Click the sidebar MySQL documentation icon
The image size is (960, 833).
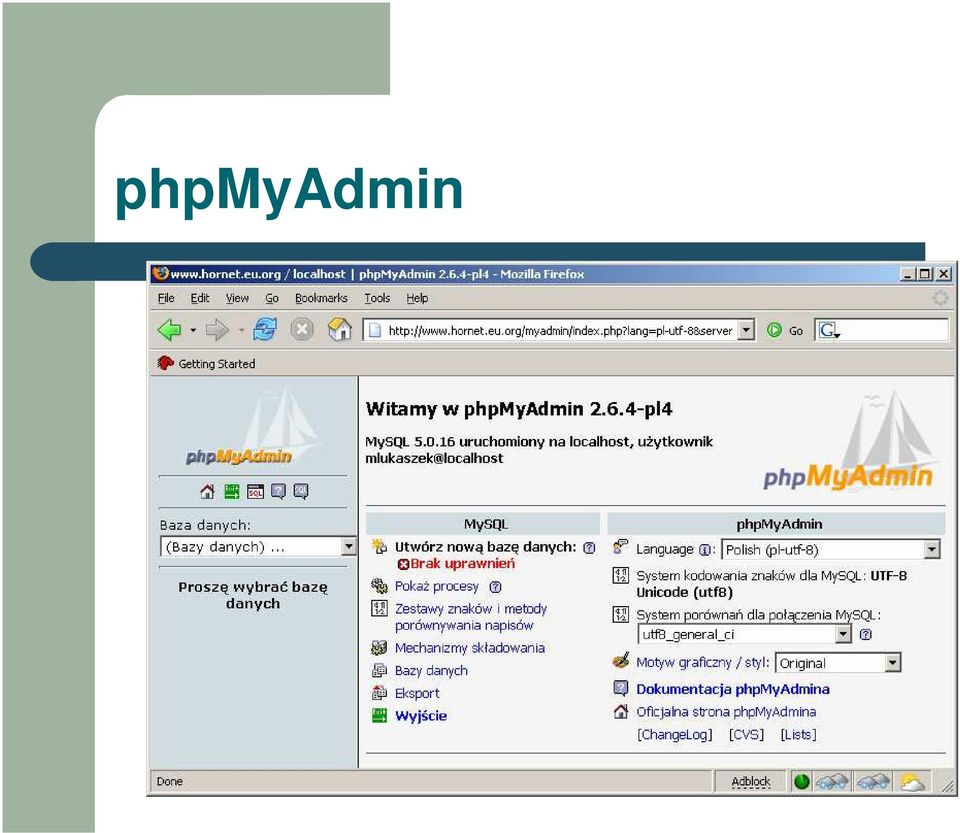pyautogui.click(x=301, y=491)
